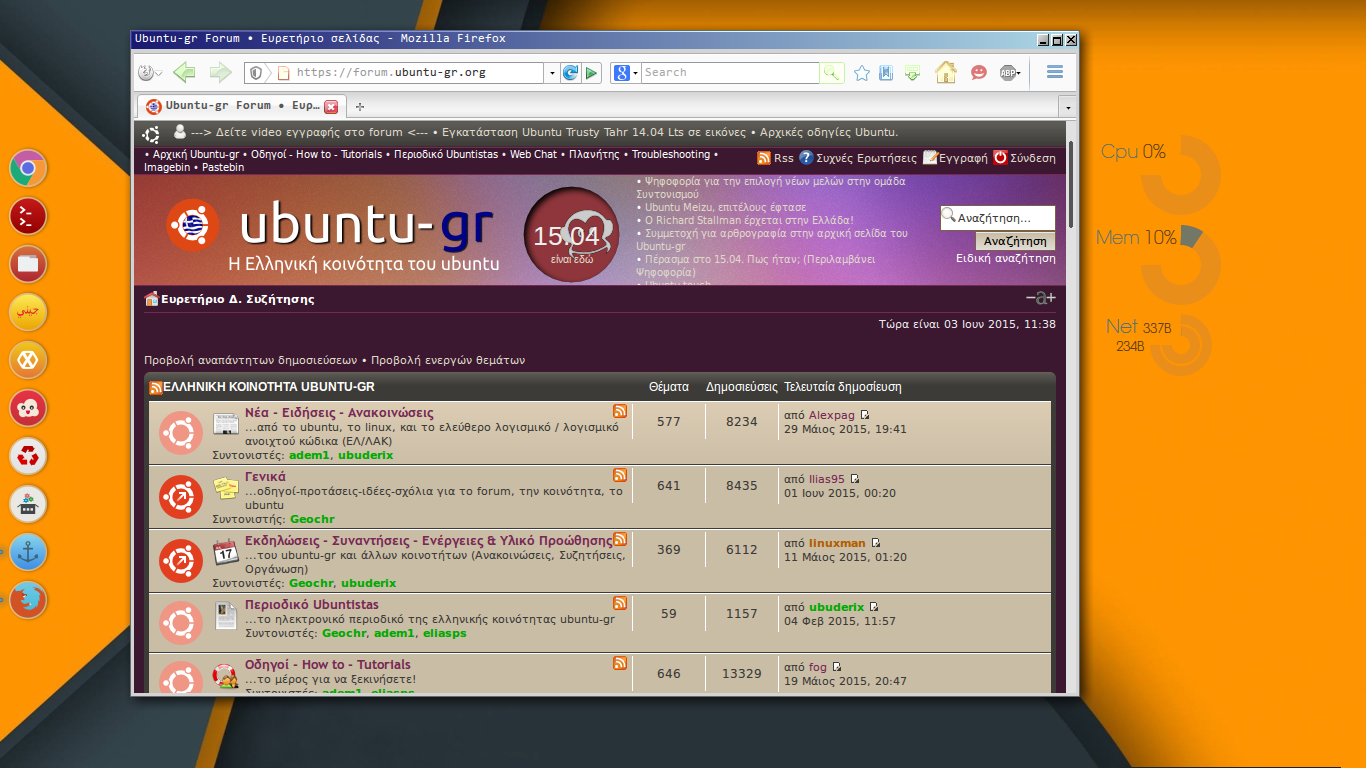Screen dimensions: 1366x768
Task: Click the green search magnifier button
Action: 832,73
